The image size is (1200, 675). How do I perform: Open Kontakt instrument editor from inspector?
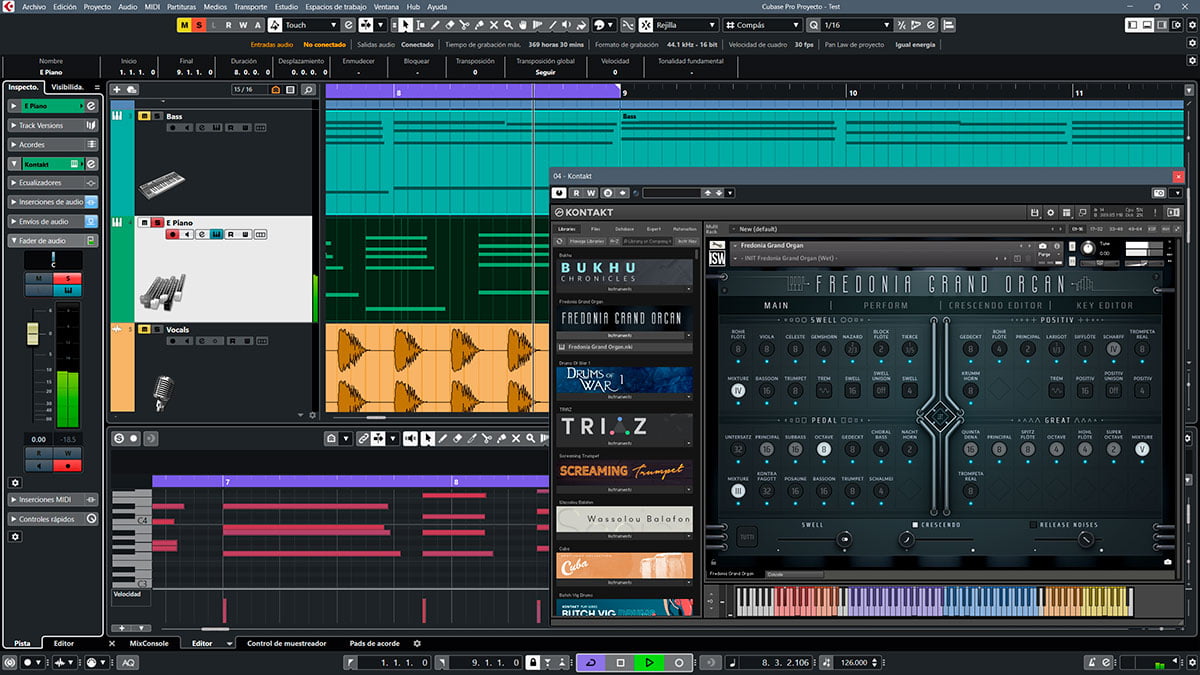[x=91, y=163]
